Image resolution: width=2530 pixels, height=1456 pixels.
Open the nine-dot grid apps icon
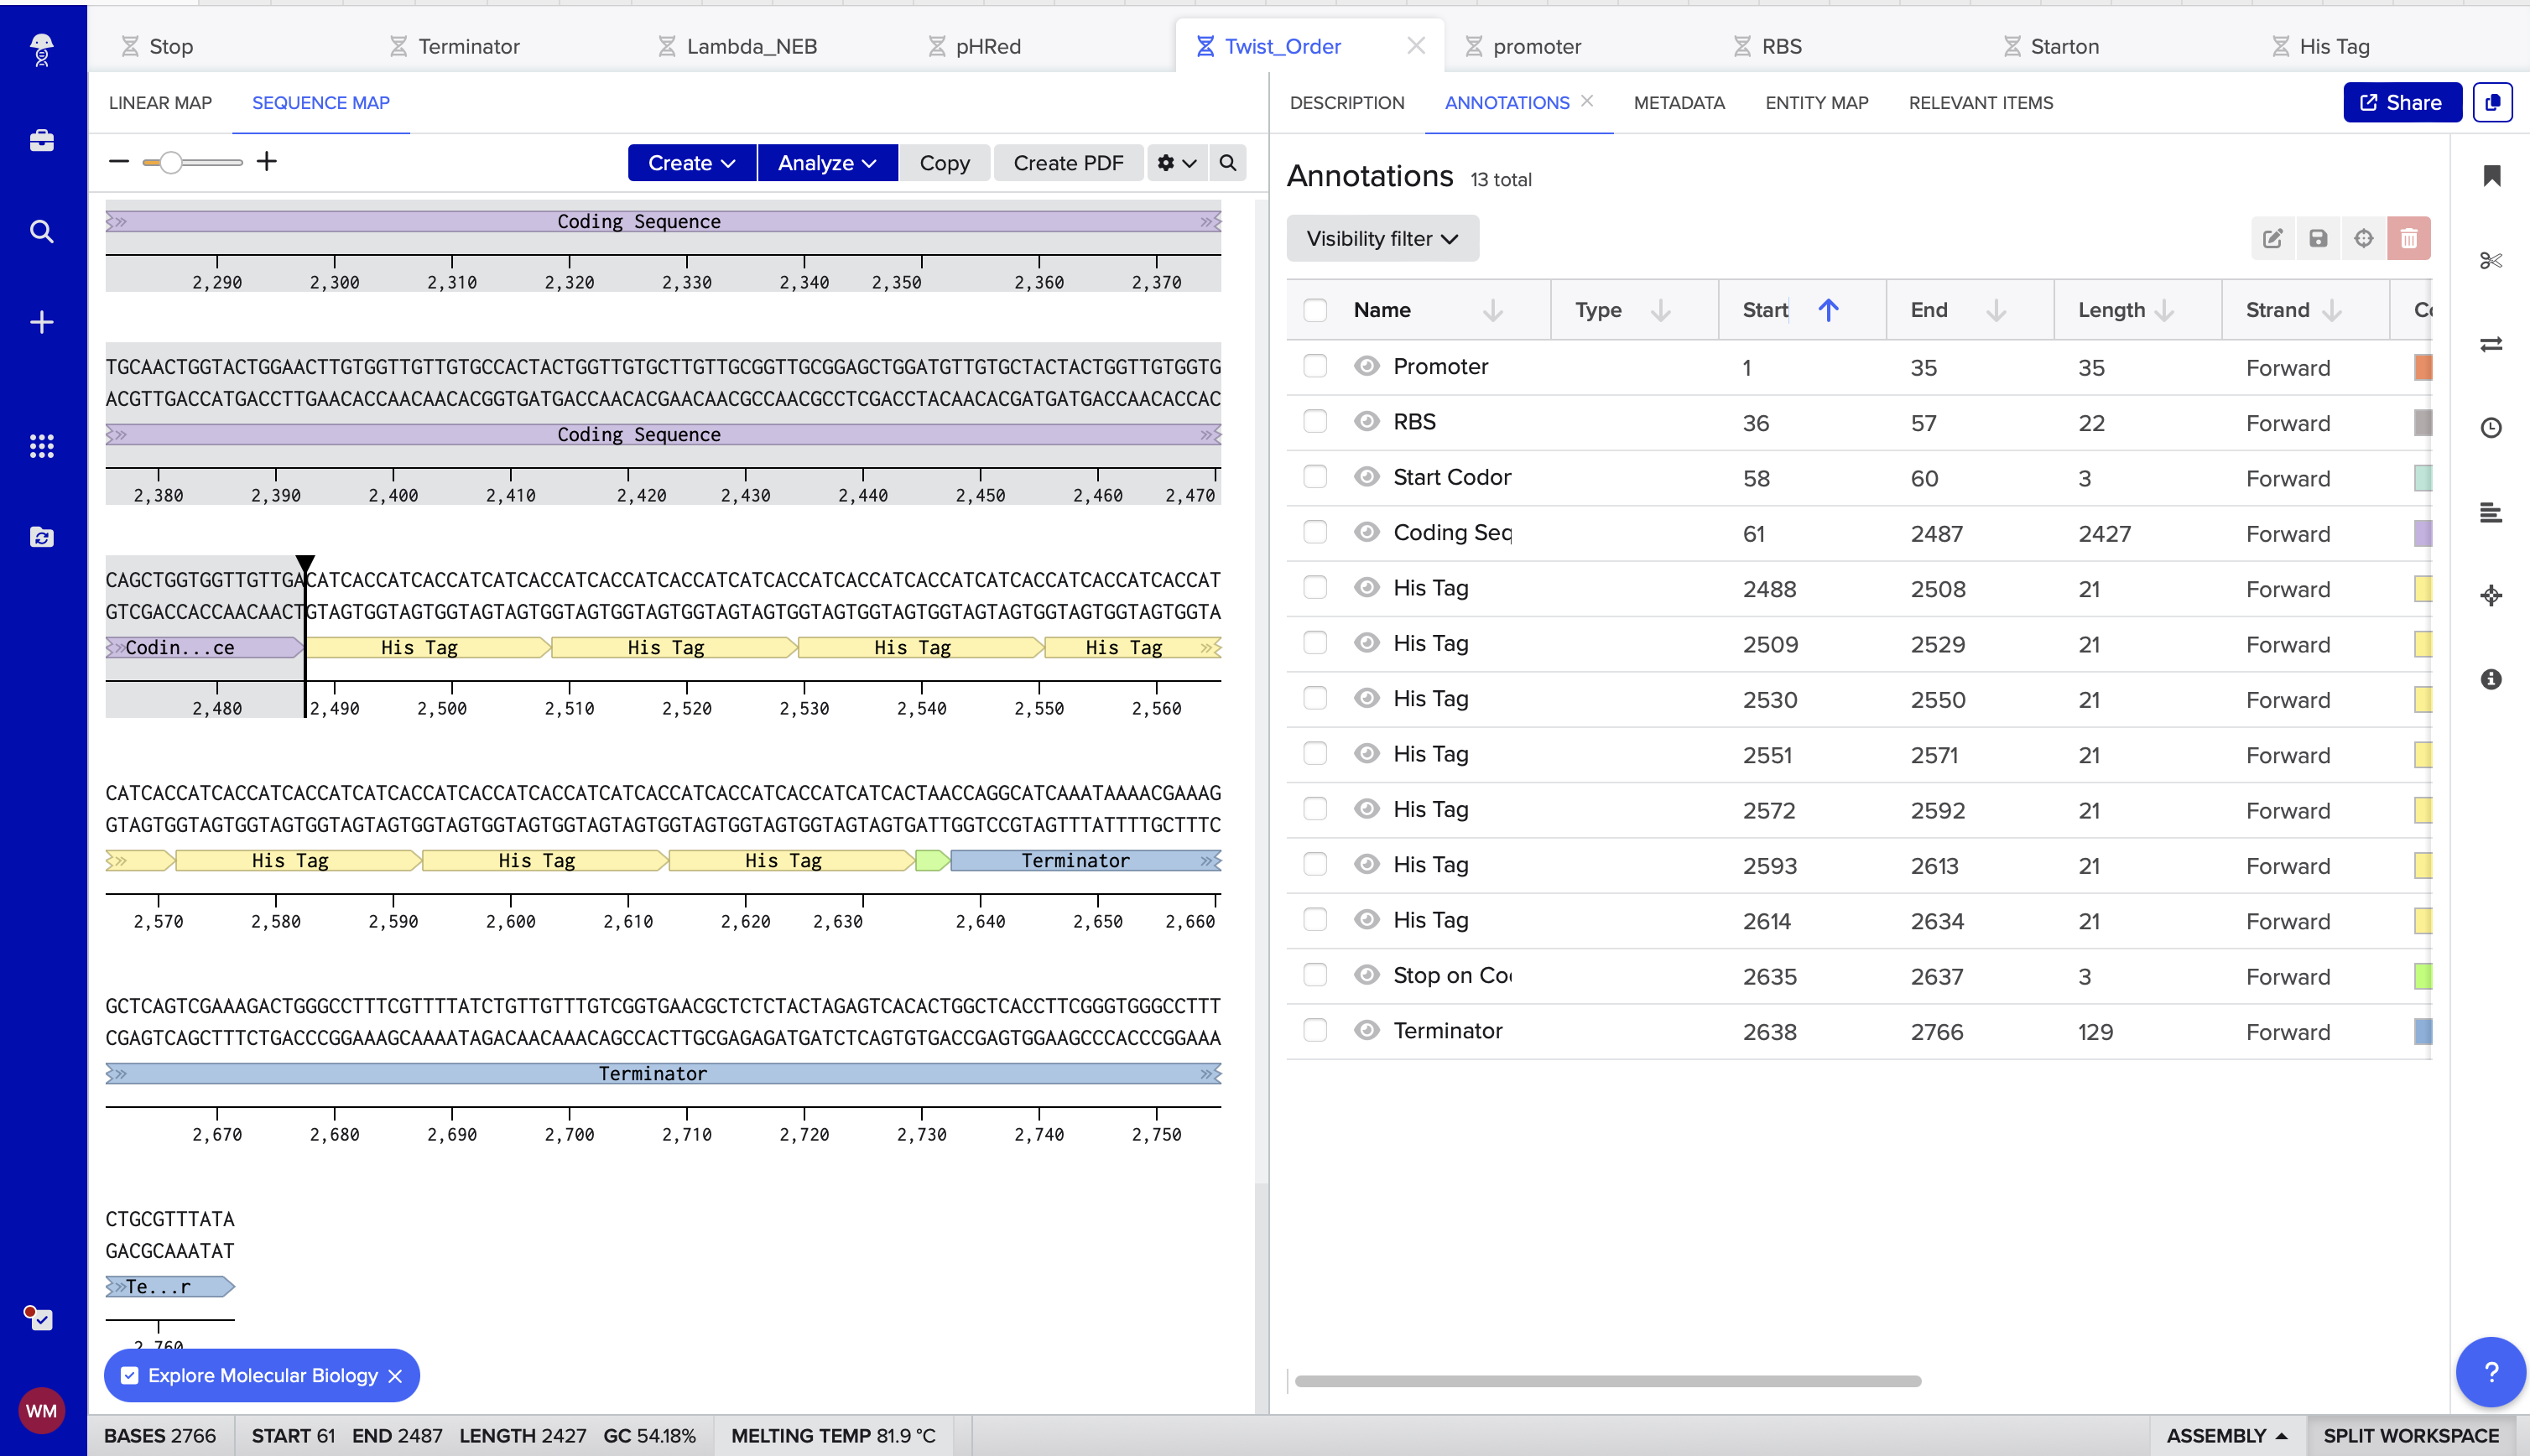click(42, 446)
